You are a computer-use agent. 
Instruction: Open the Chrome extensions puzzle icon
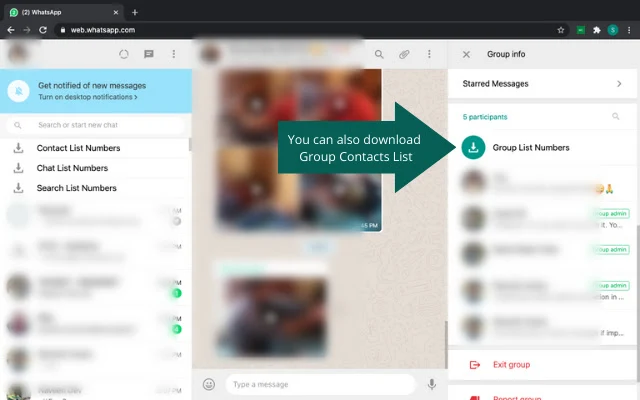597,30
